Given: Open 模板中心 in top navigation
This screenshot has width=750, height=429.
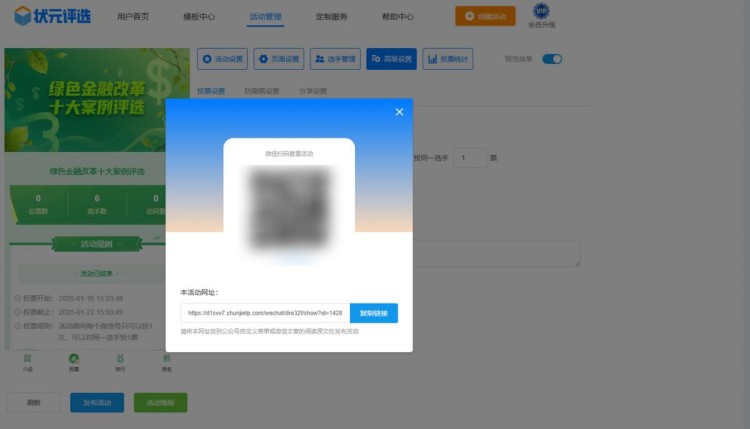Looking at the screenshot, I should (x=199, y=17).
